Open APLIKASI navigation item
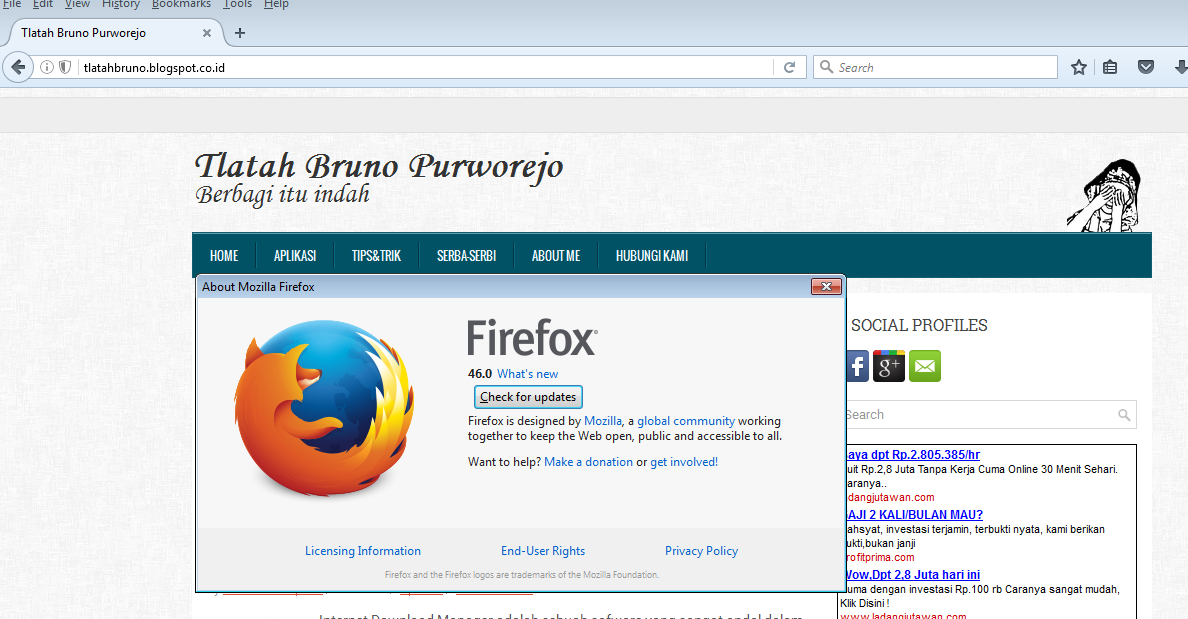Image resolution: width=1188 pixels, height=619 pixels. click(295, 256)
